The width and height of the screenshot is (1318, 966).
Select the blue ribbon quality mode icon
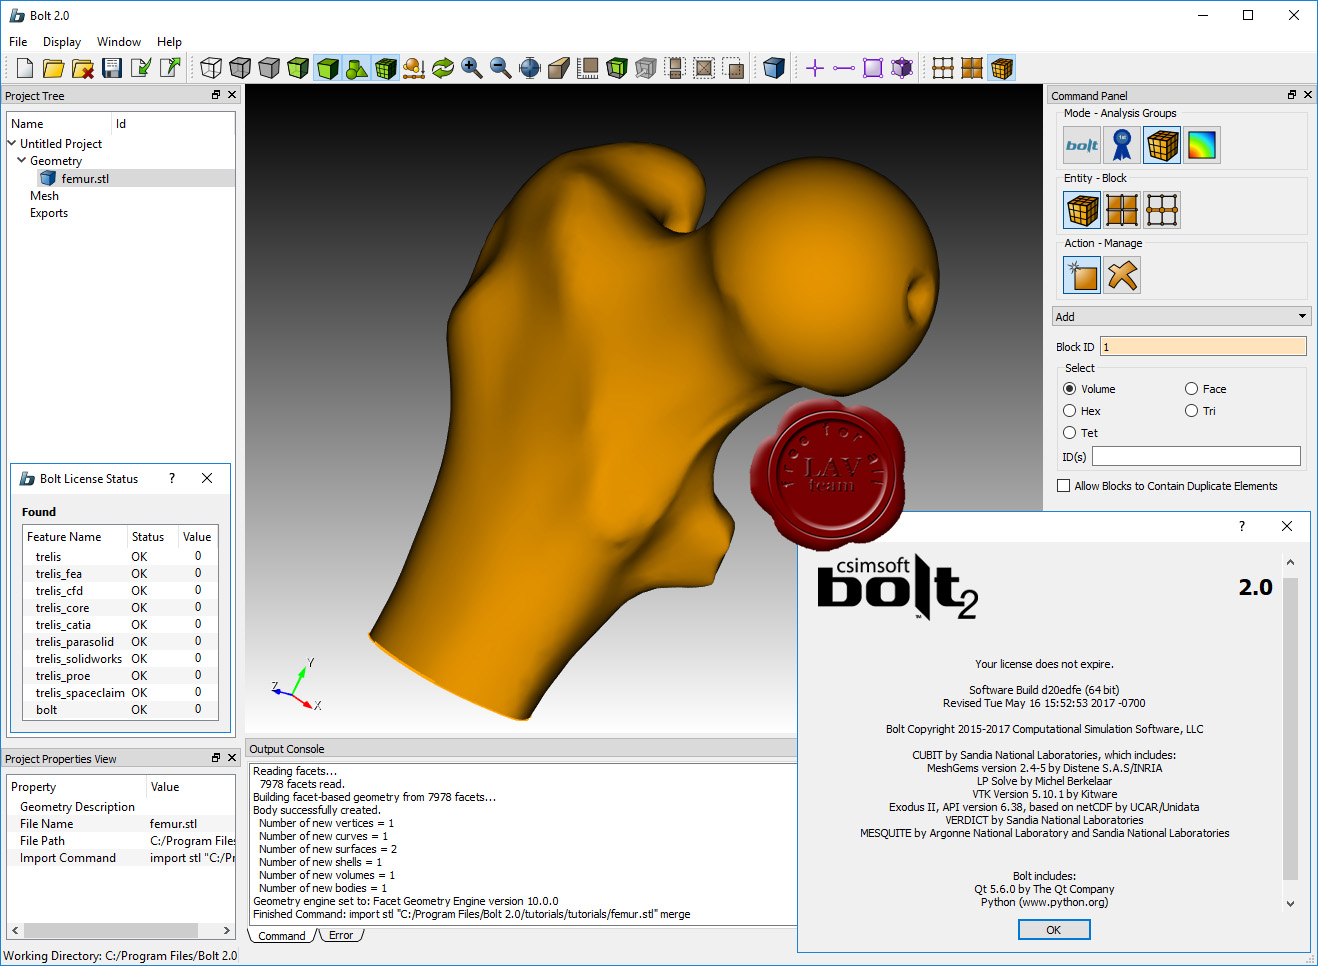point(1122,145)
